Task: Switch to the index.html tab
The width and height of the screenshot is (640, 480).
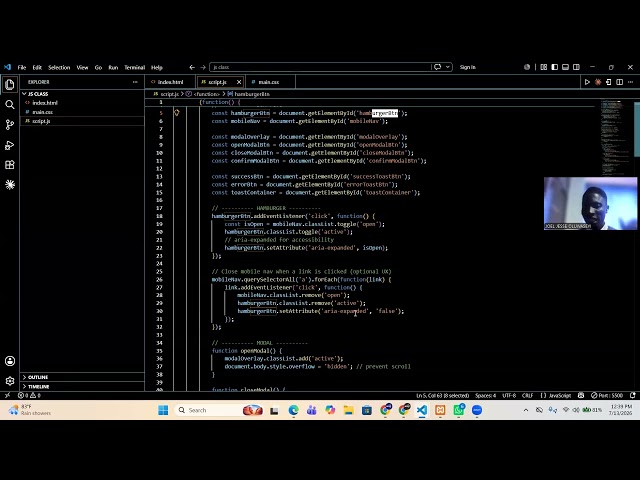Action: pos(170,82)
